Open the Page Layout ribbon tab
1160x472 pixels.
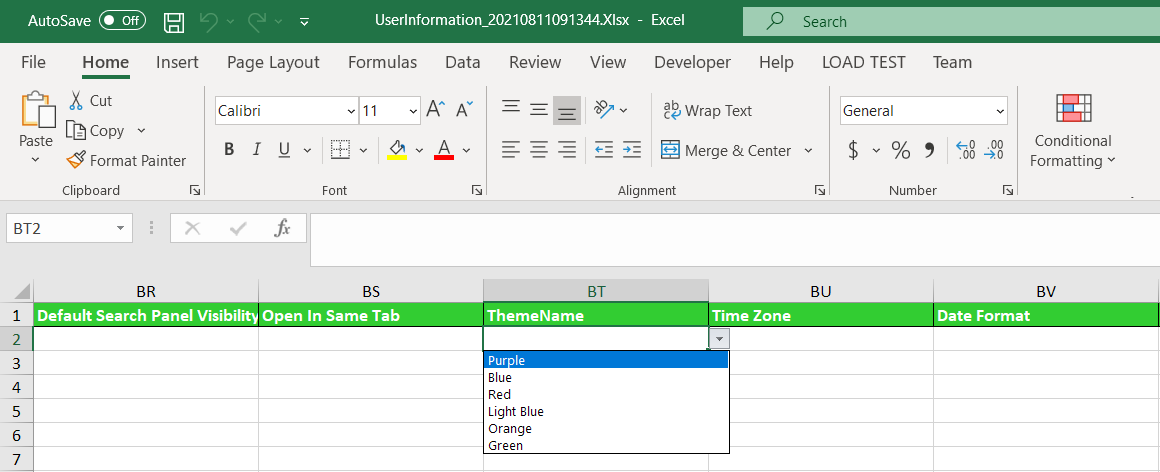point(273,62)
